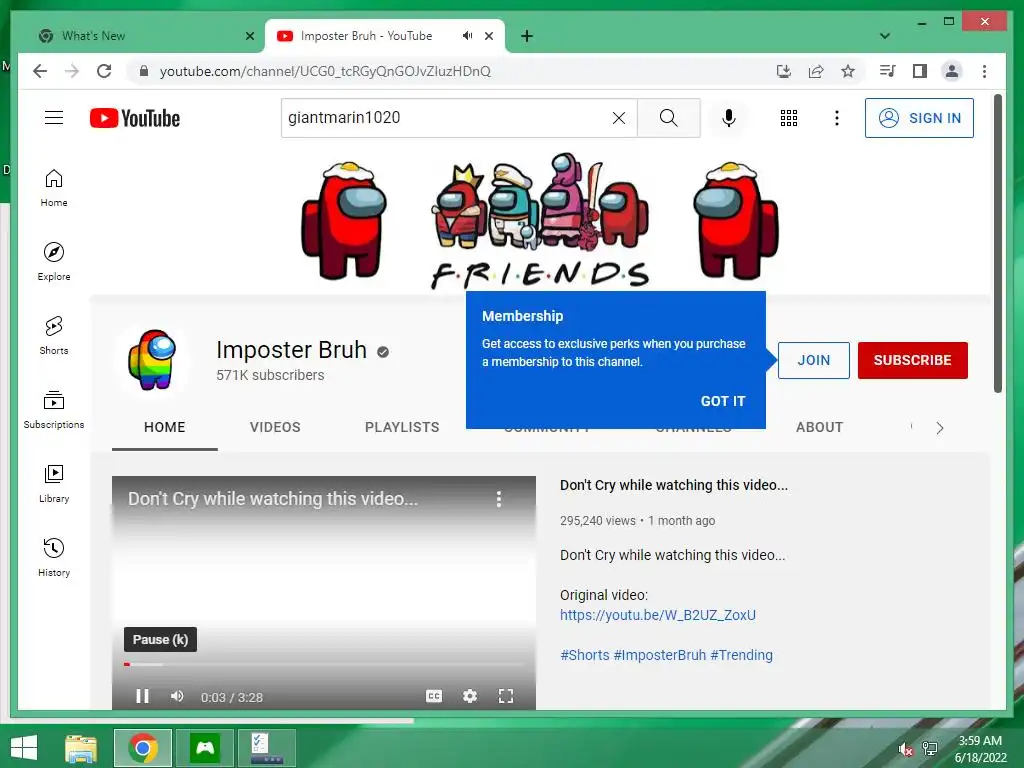
Task: Mute the YouTube tab audio icon
Action: click(467, 36)
